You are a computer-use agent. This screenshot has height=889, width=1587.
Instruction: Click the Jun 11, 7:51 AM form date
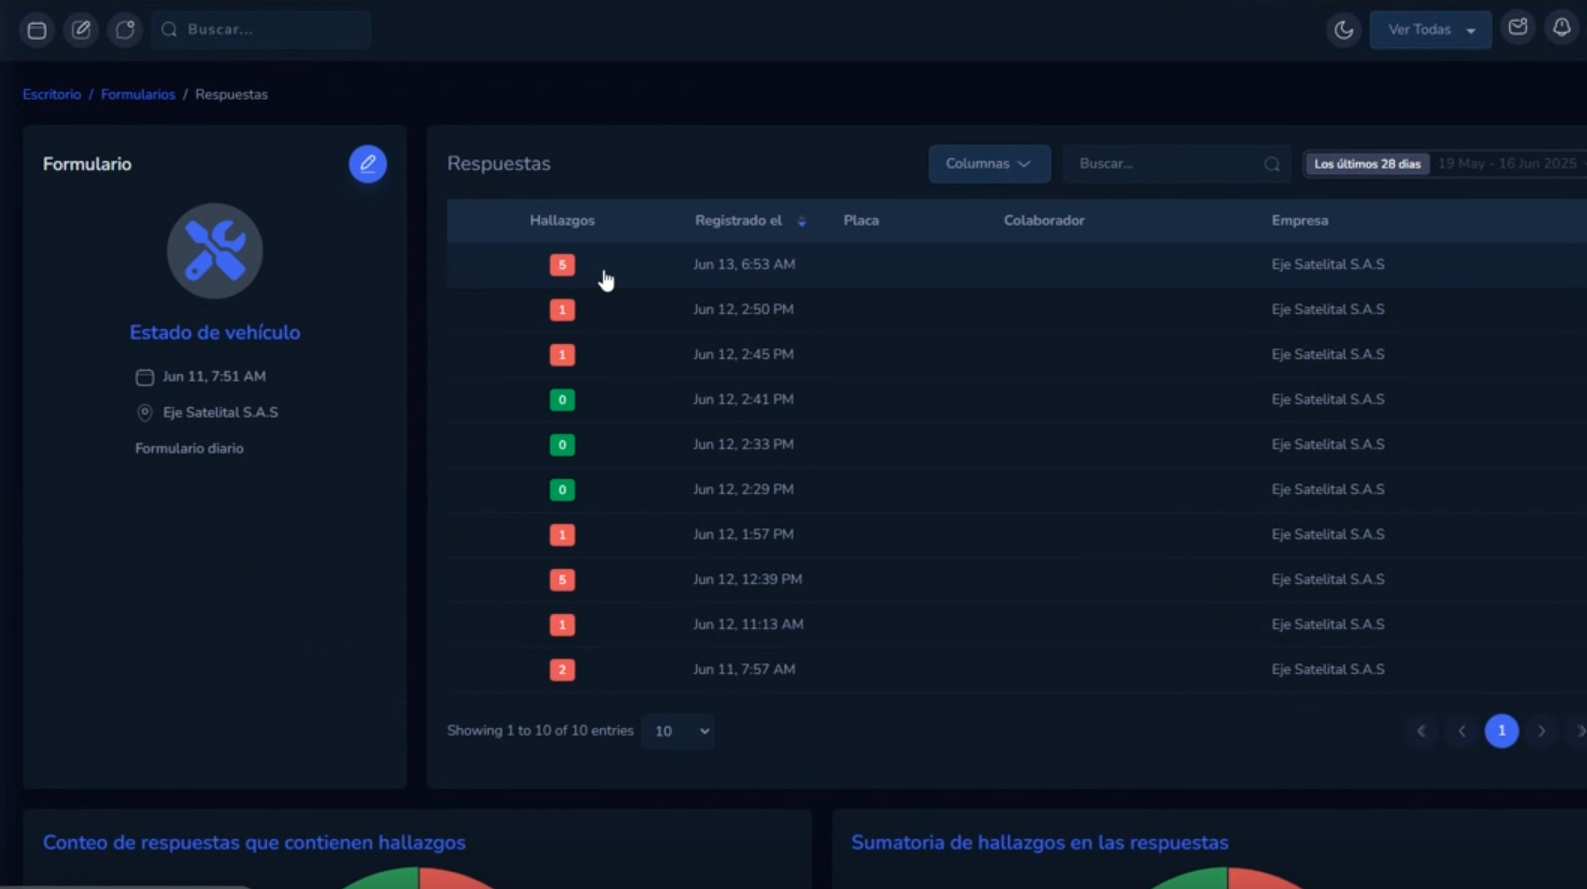214,376
